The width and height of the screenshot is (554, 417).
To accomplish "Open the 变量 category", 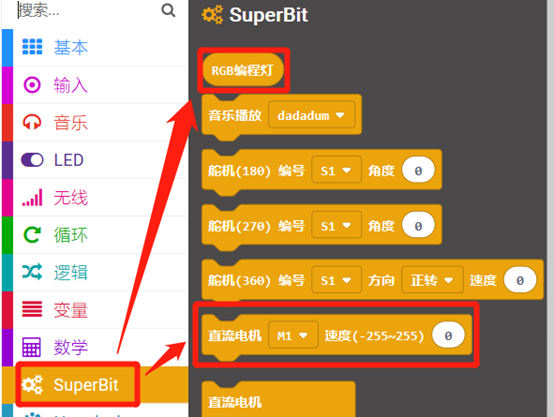I will pos(95,310).
